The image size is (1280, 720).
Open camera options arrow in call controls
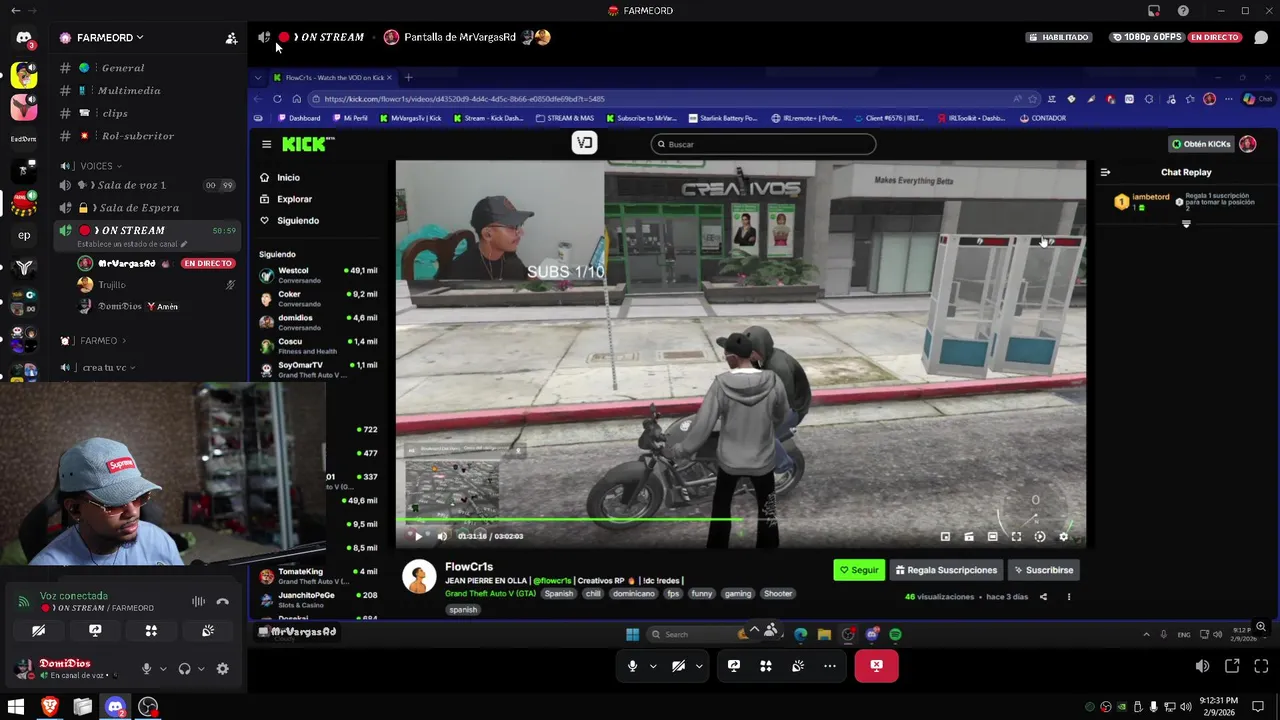click(x=699, y=666)
